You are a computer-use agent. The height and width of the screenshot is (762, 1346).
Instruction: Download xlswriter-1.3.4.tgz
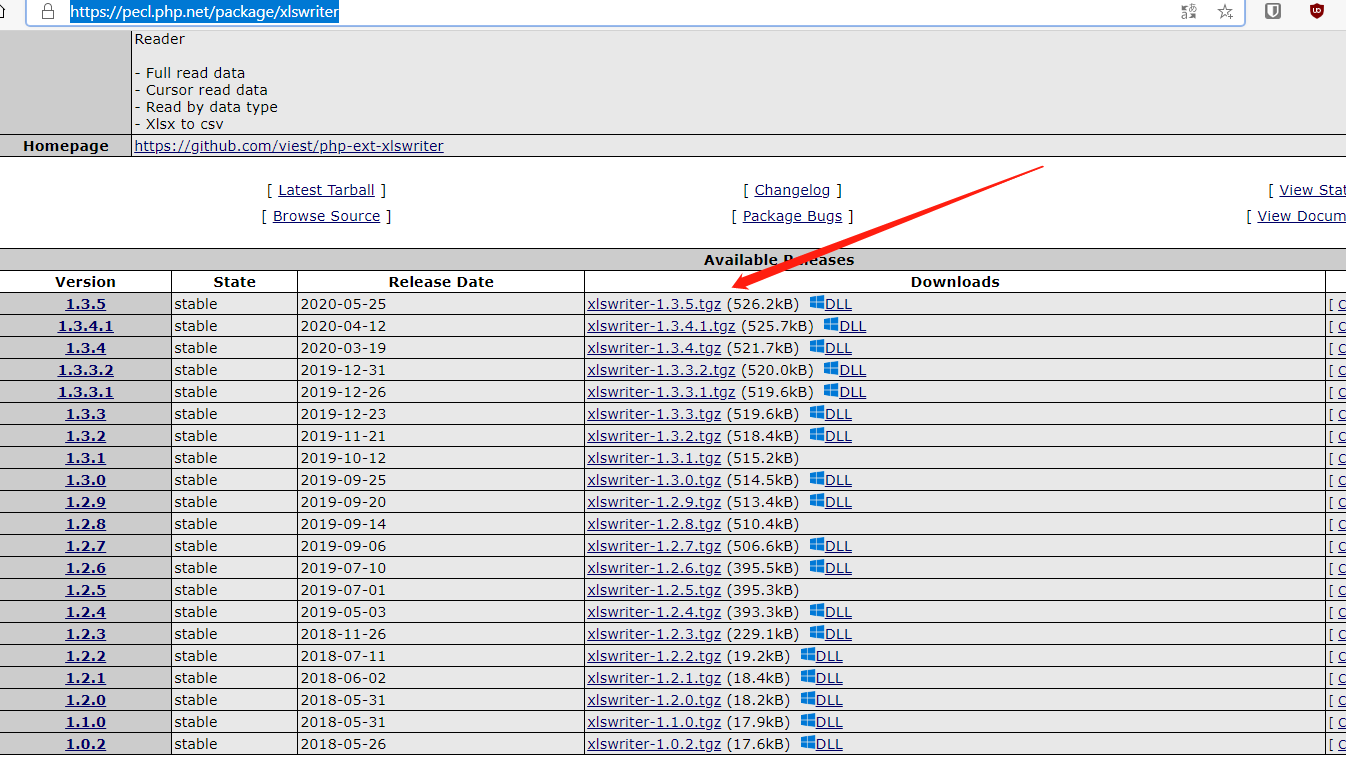click(654, 348)
